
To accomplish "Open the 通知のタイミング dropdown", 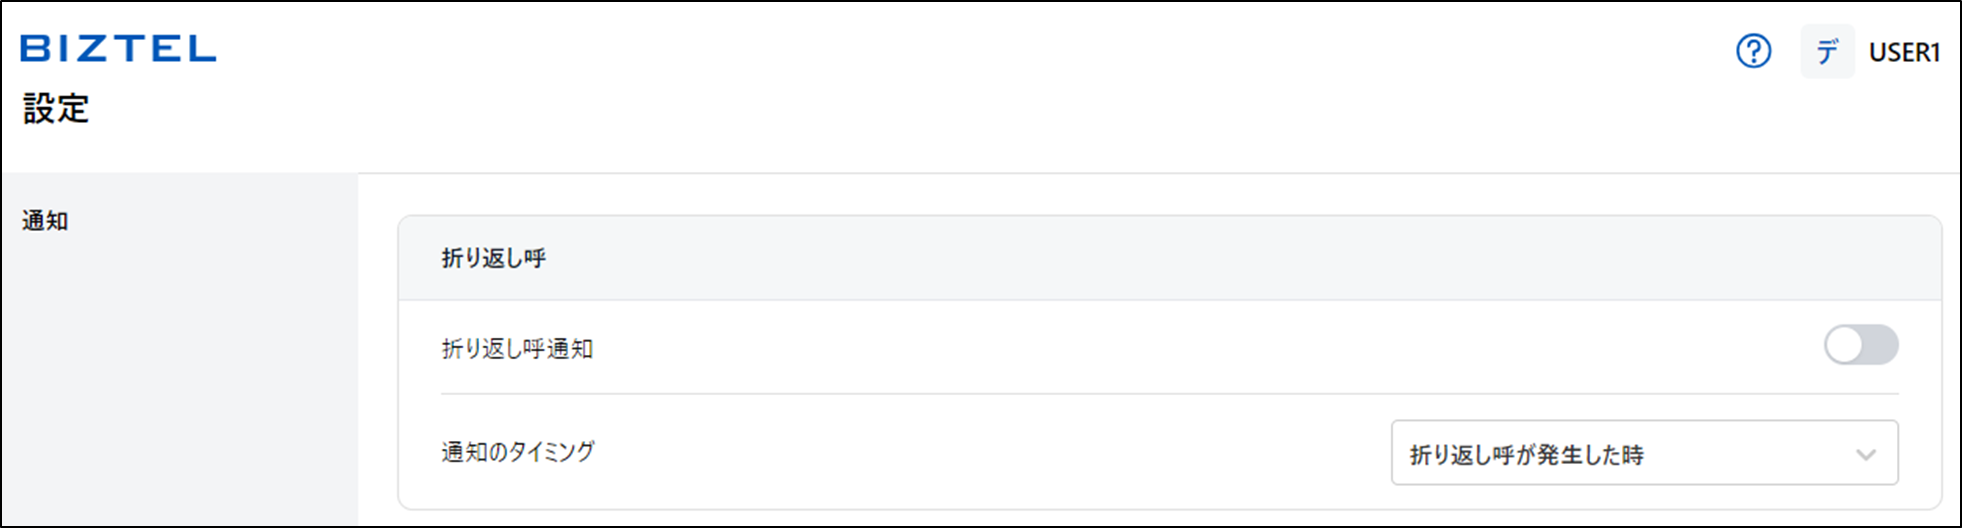I will point(1644,453).
